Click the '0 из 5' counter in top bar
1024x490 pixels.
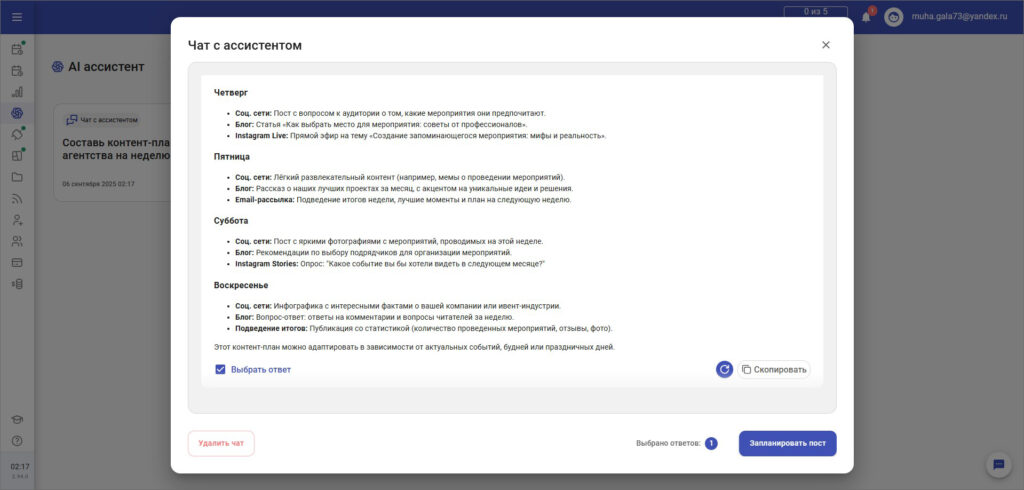click(x=815, y=12)
